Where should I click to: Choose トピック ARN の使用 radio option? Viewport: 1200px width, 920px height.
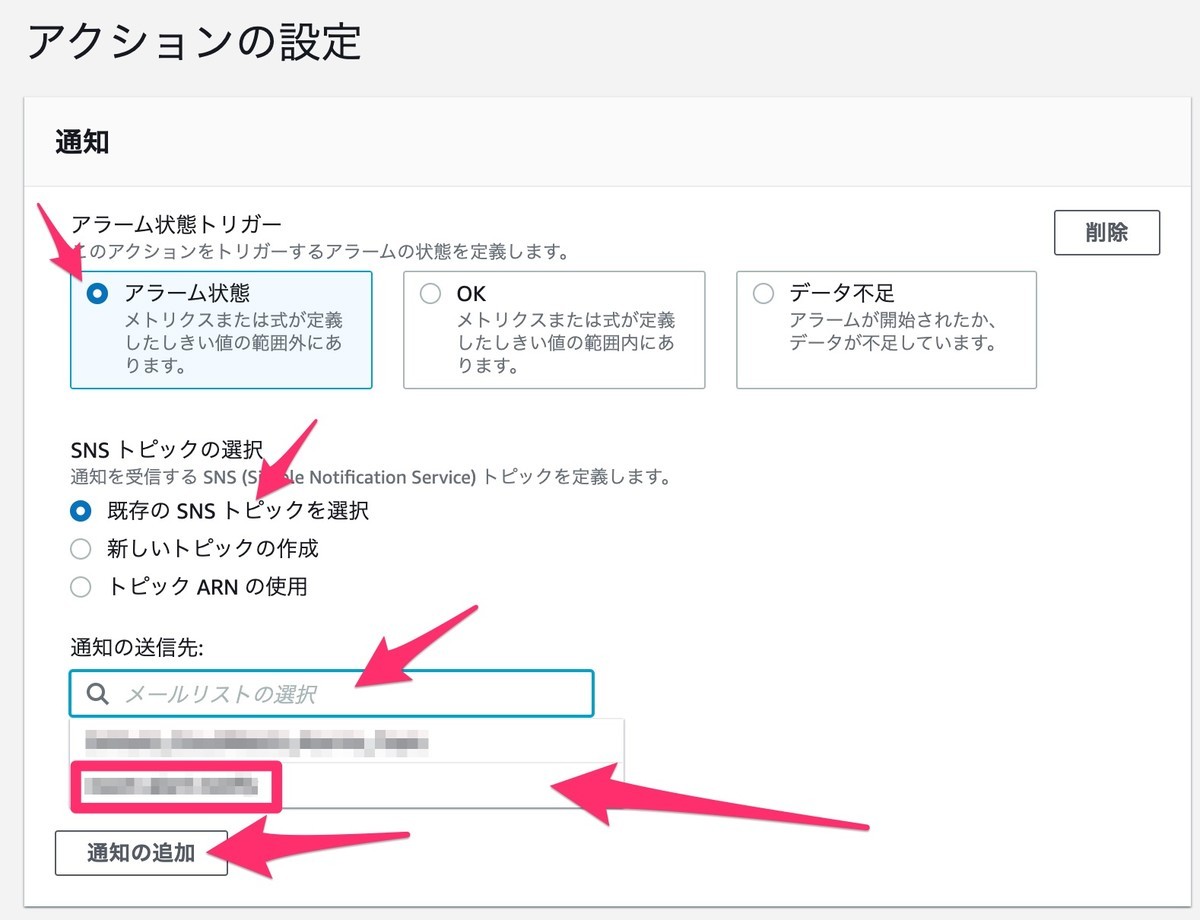(x=81, y=587)
